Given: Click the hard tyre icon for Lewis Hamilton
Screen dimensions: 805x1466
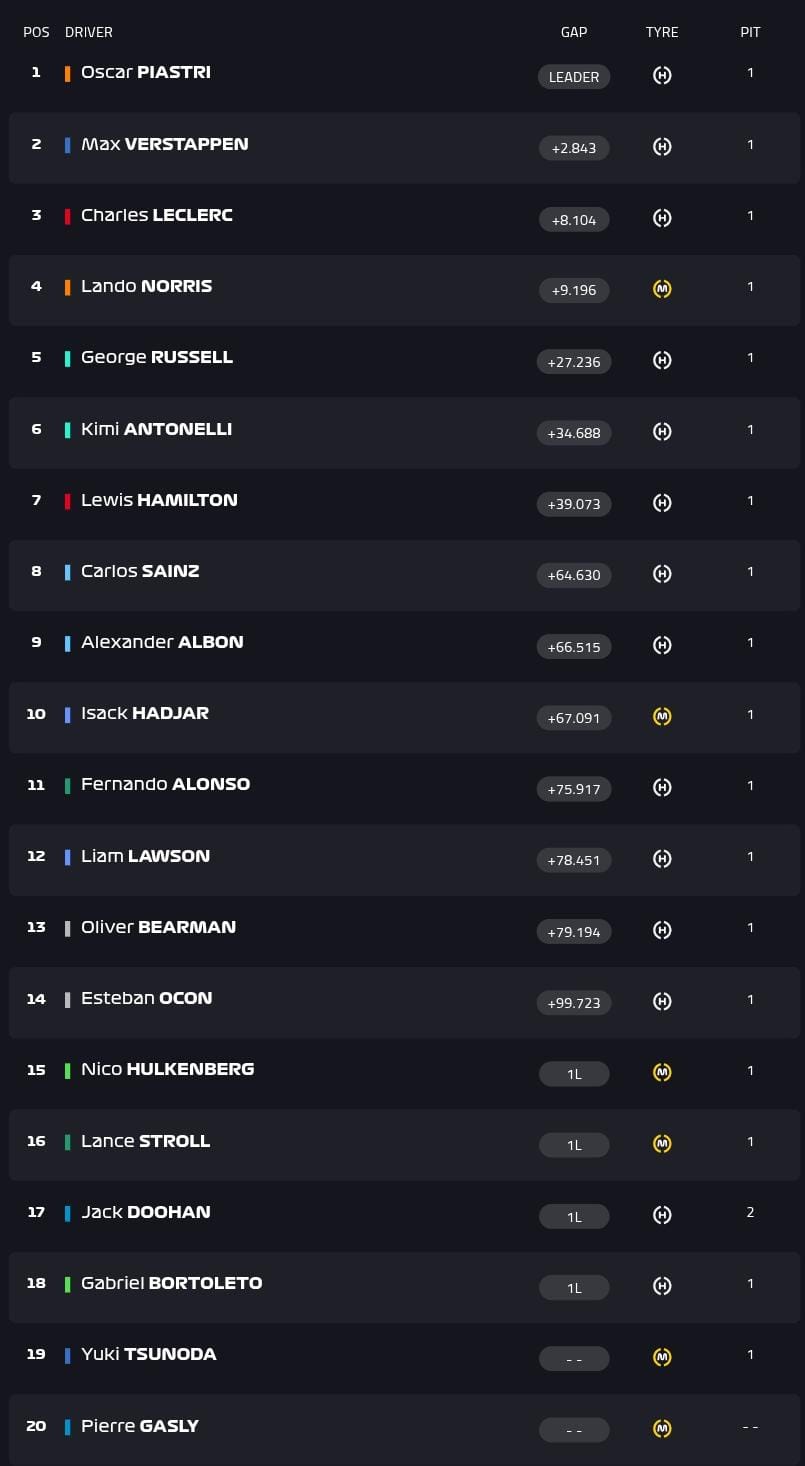Looking at the screenshot, I should point(662,503).
